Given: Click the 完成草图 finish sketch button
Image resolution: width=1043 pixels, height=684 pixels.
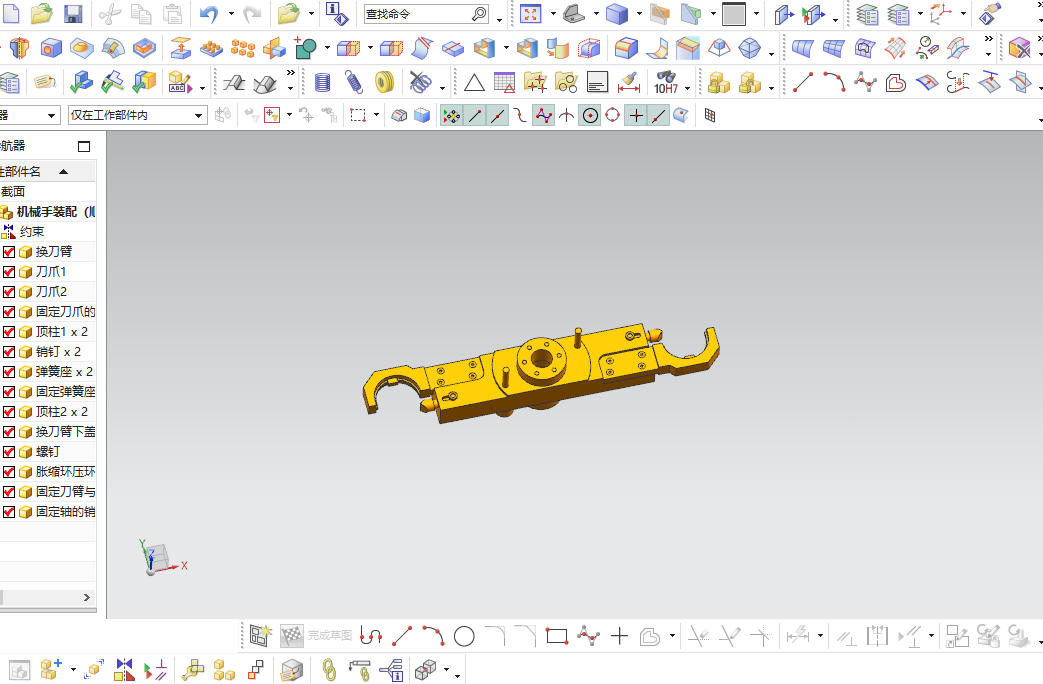Looking at the screenshot, I should [317, 636].
